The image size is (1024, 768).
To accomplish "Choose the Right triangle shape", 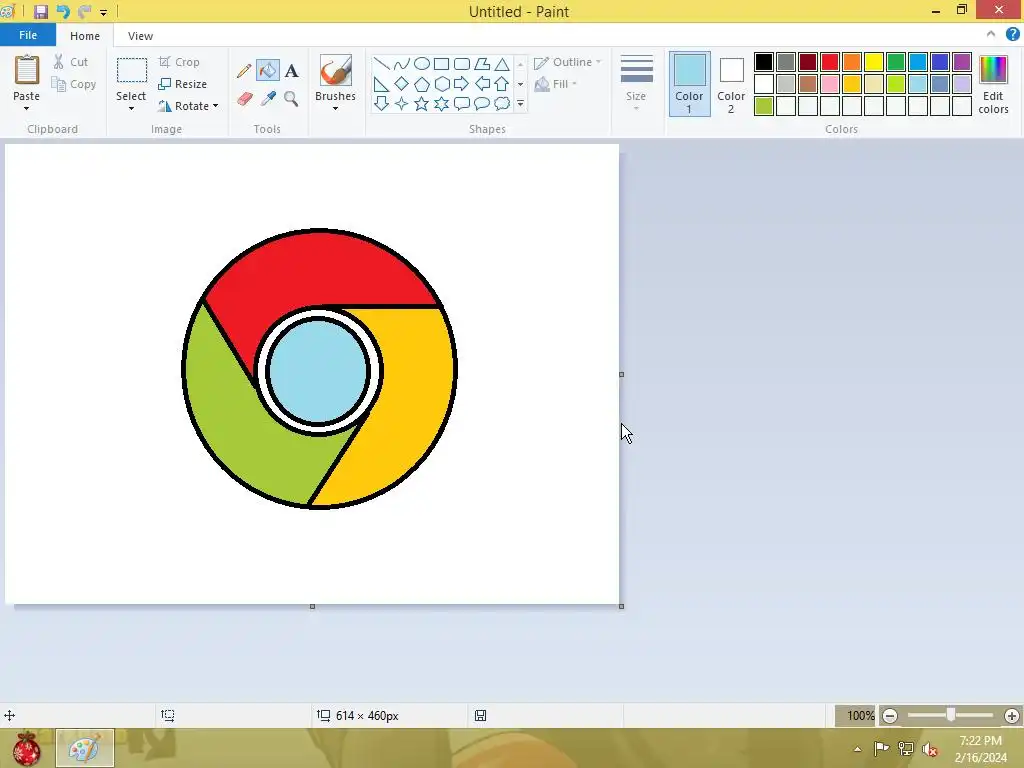I will pos(381,84).
